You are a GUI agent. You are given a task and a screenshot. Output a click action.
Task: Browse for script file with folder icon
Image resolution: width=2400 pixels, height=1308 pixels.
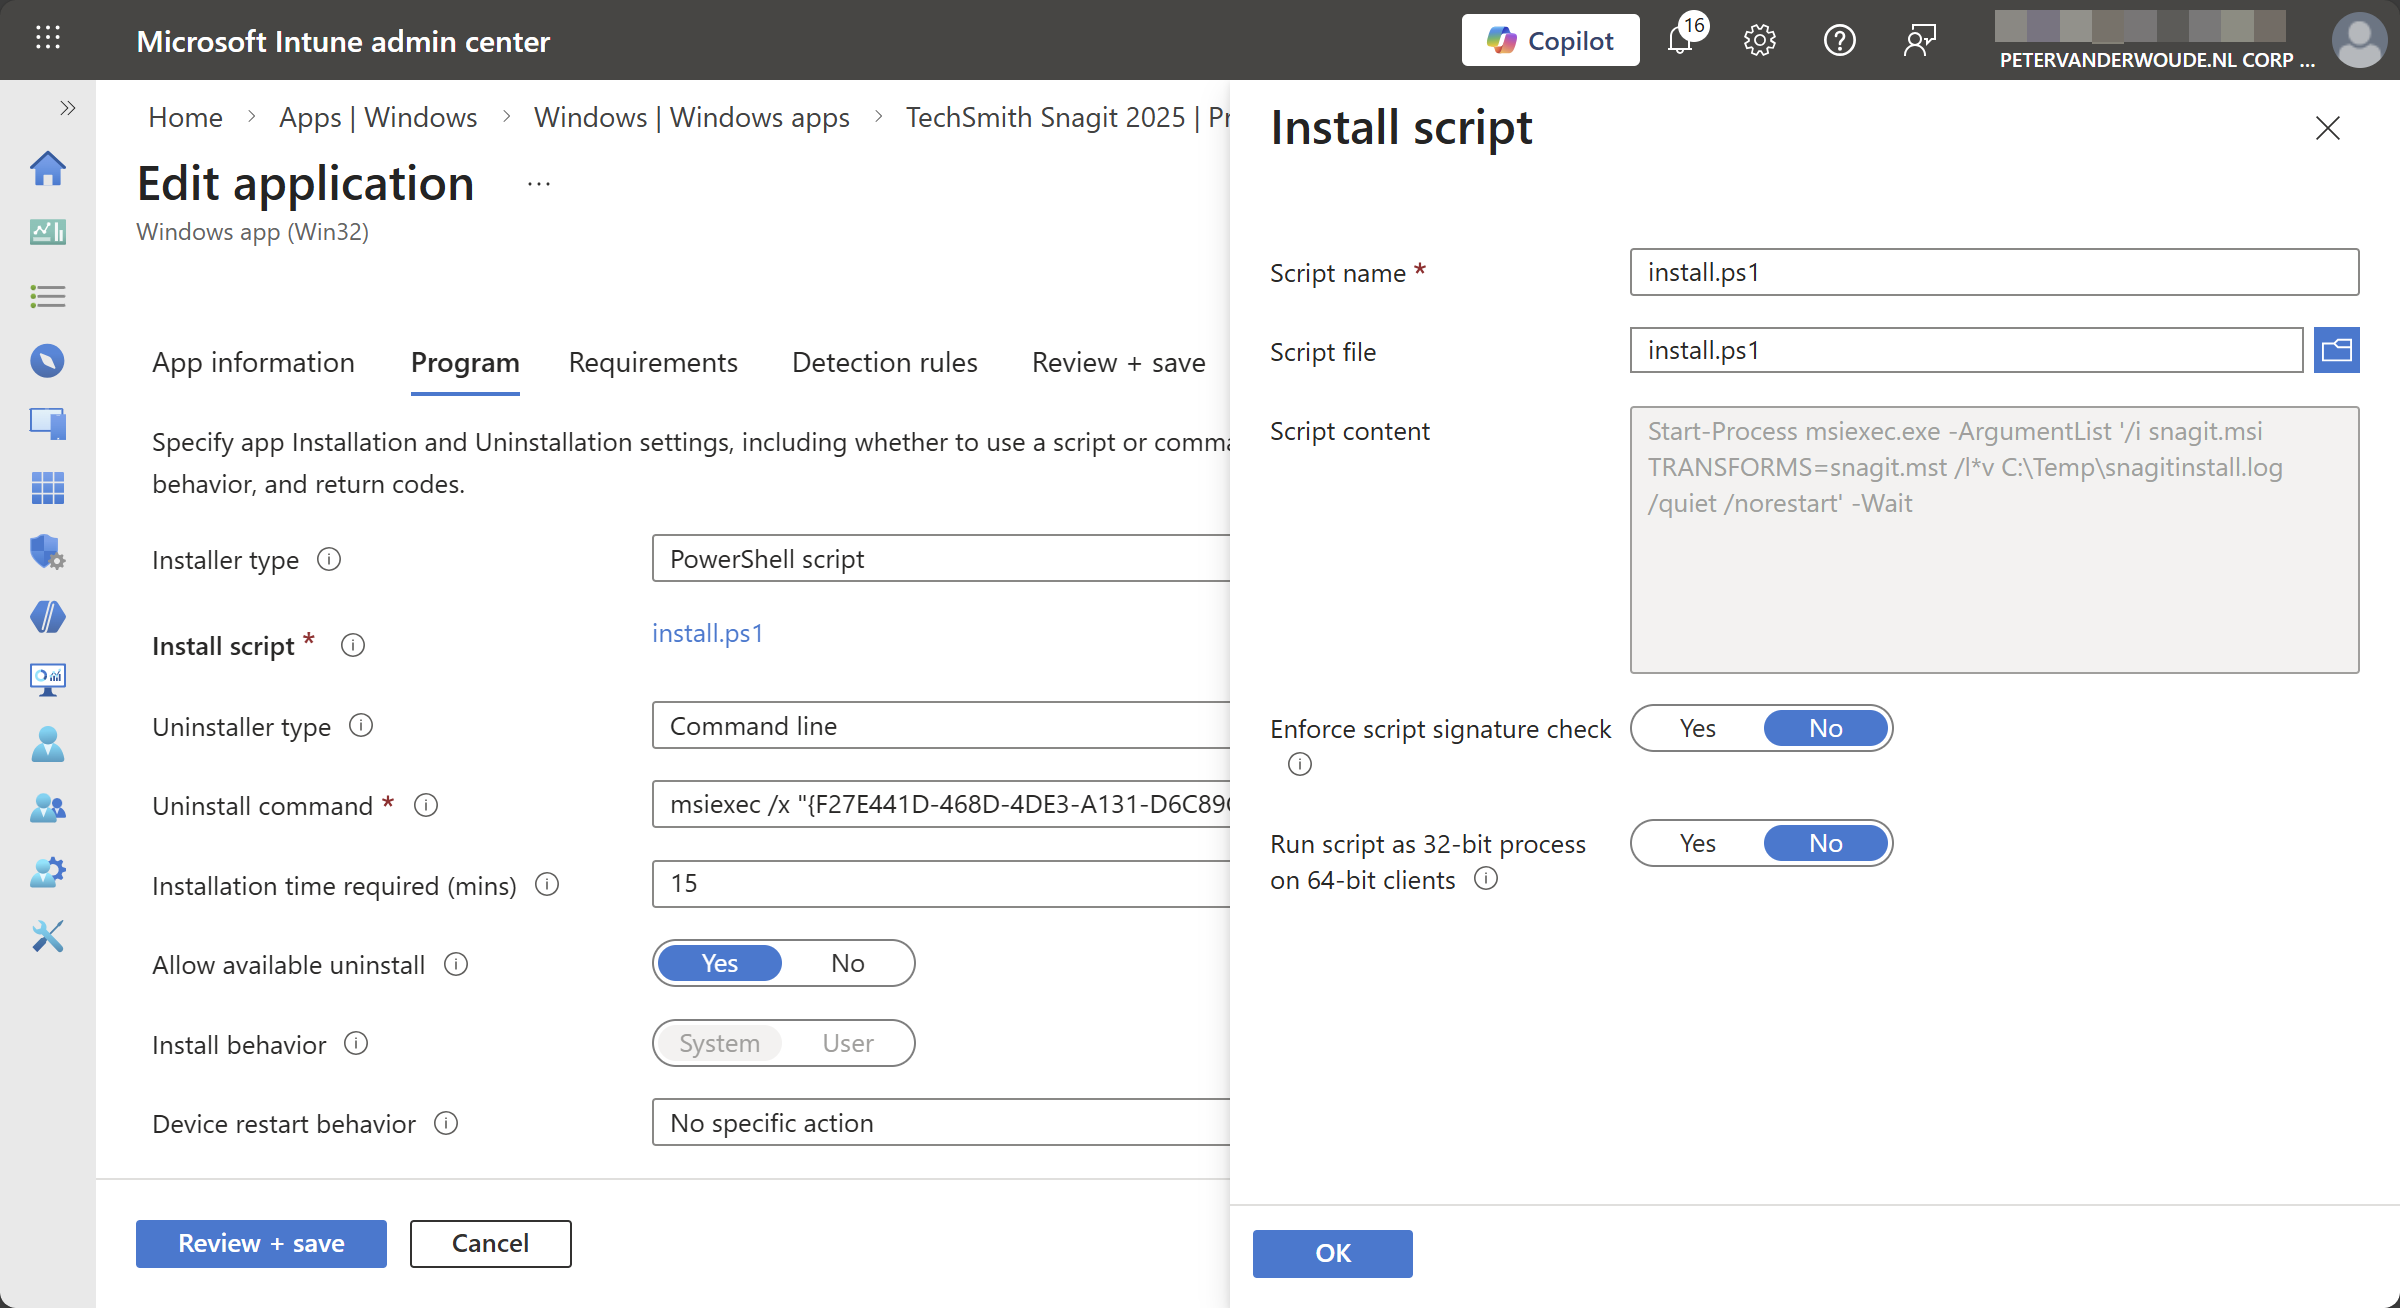coord(2336,350)
